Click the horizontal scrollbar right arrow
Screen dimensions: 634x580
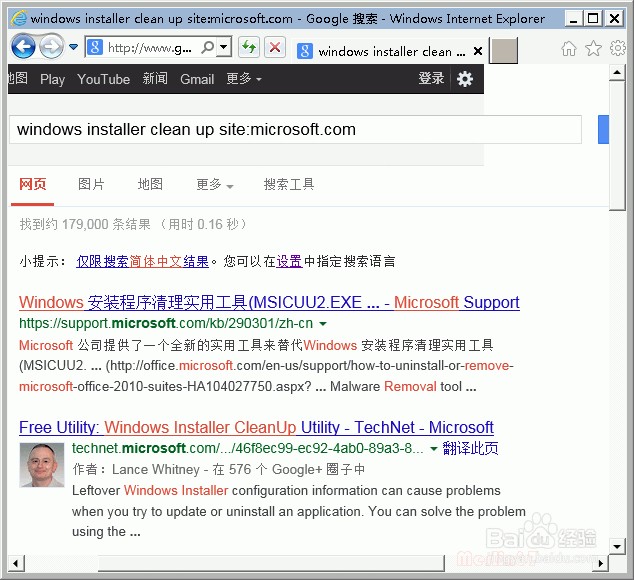(601, 563)
